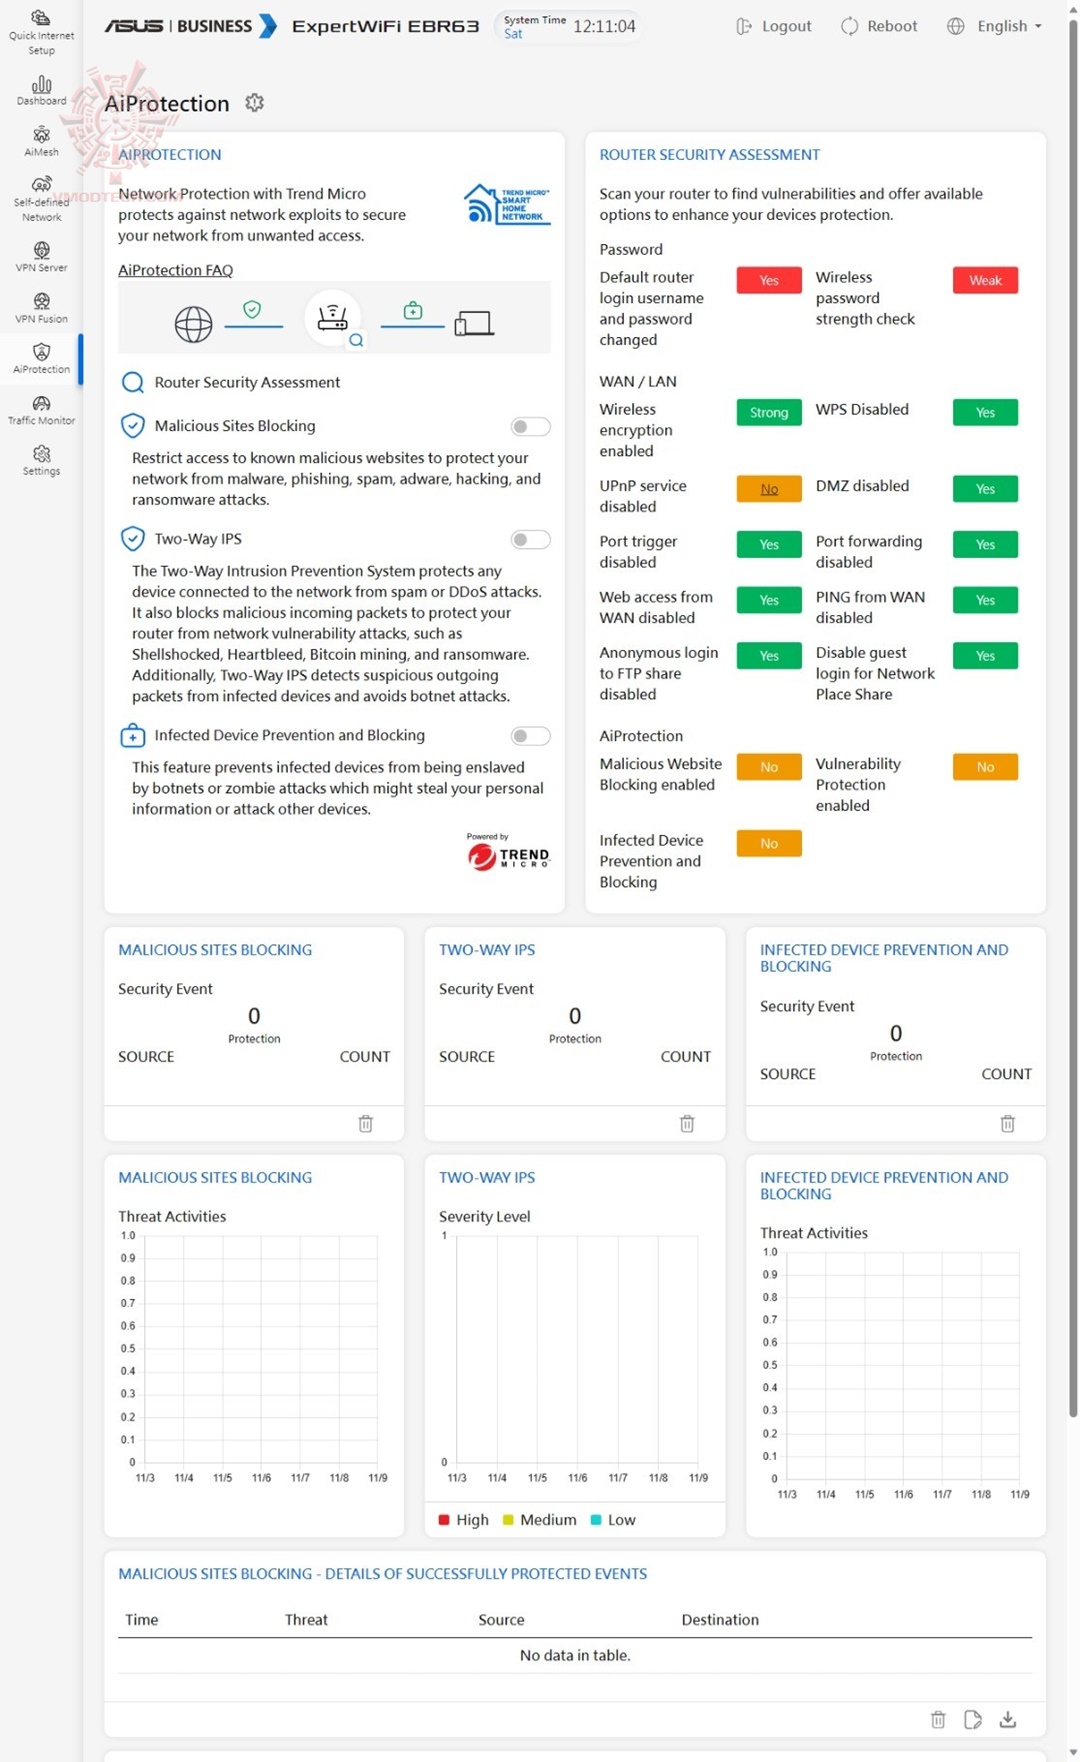Open VPN Server page
Image resolution: width=1080 pixels, height=1762 pixels.
(x=41, y=257)
